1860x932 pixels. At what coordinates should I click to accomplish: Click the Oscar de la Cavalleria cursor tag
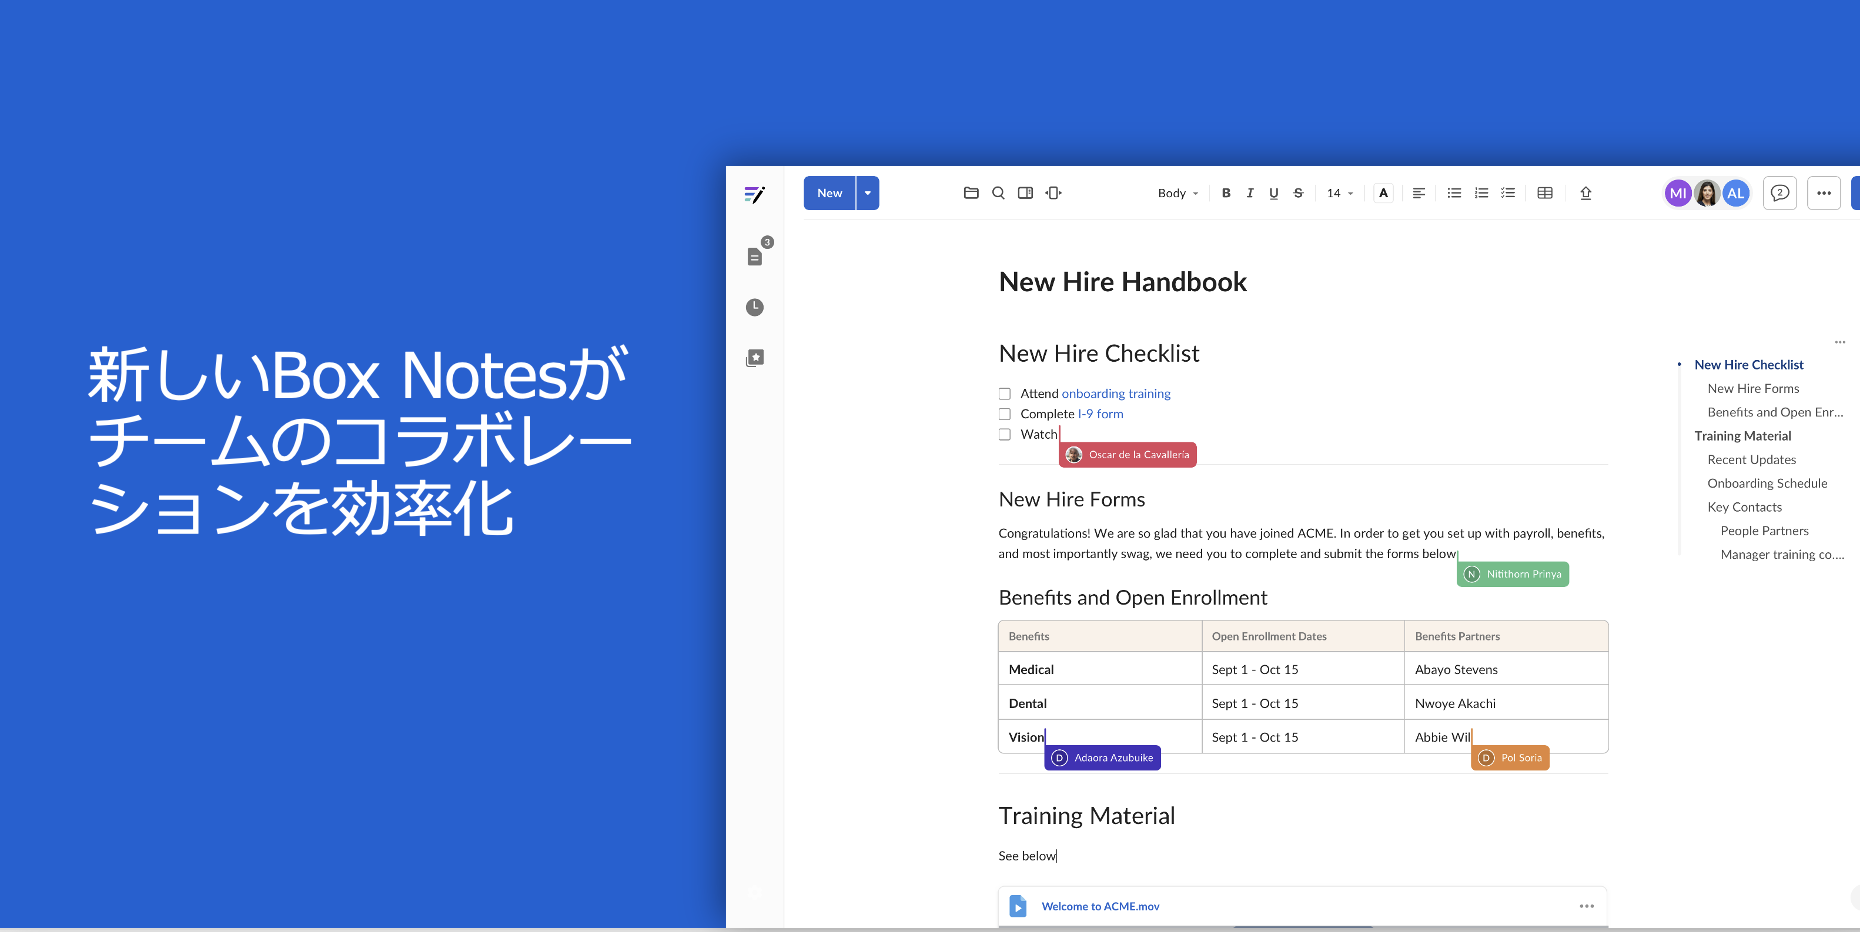pos(1128,455)
